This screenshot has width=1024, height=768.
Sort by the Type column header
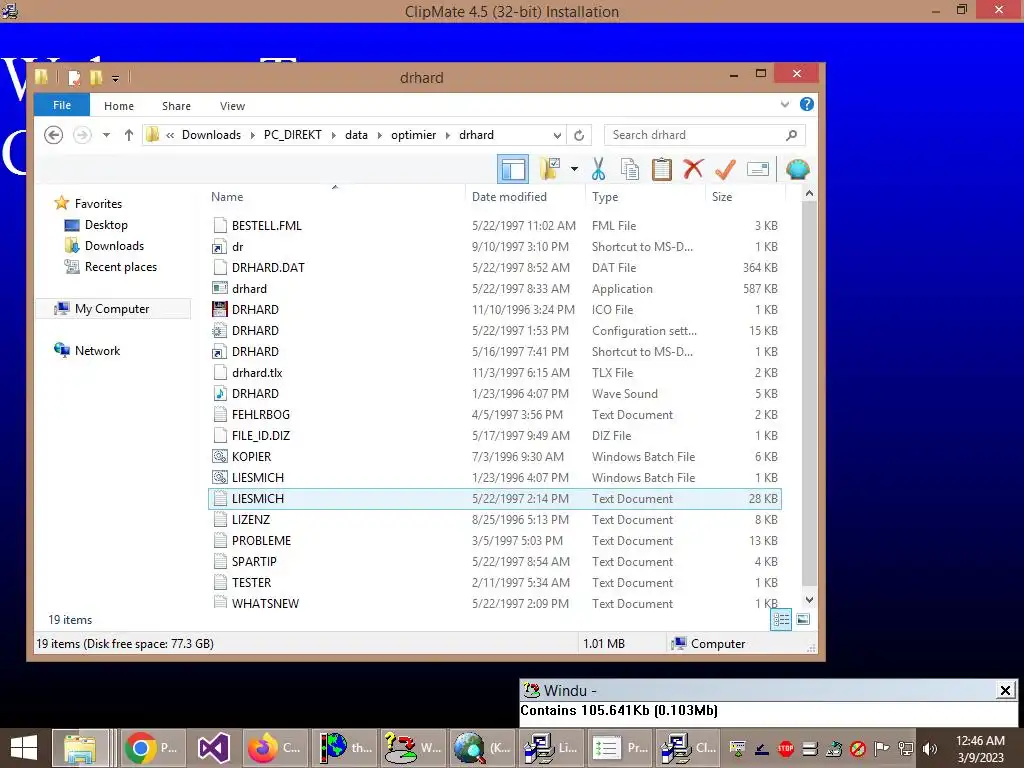(x=605, y=197)
